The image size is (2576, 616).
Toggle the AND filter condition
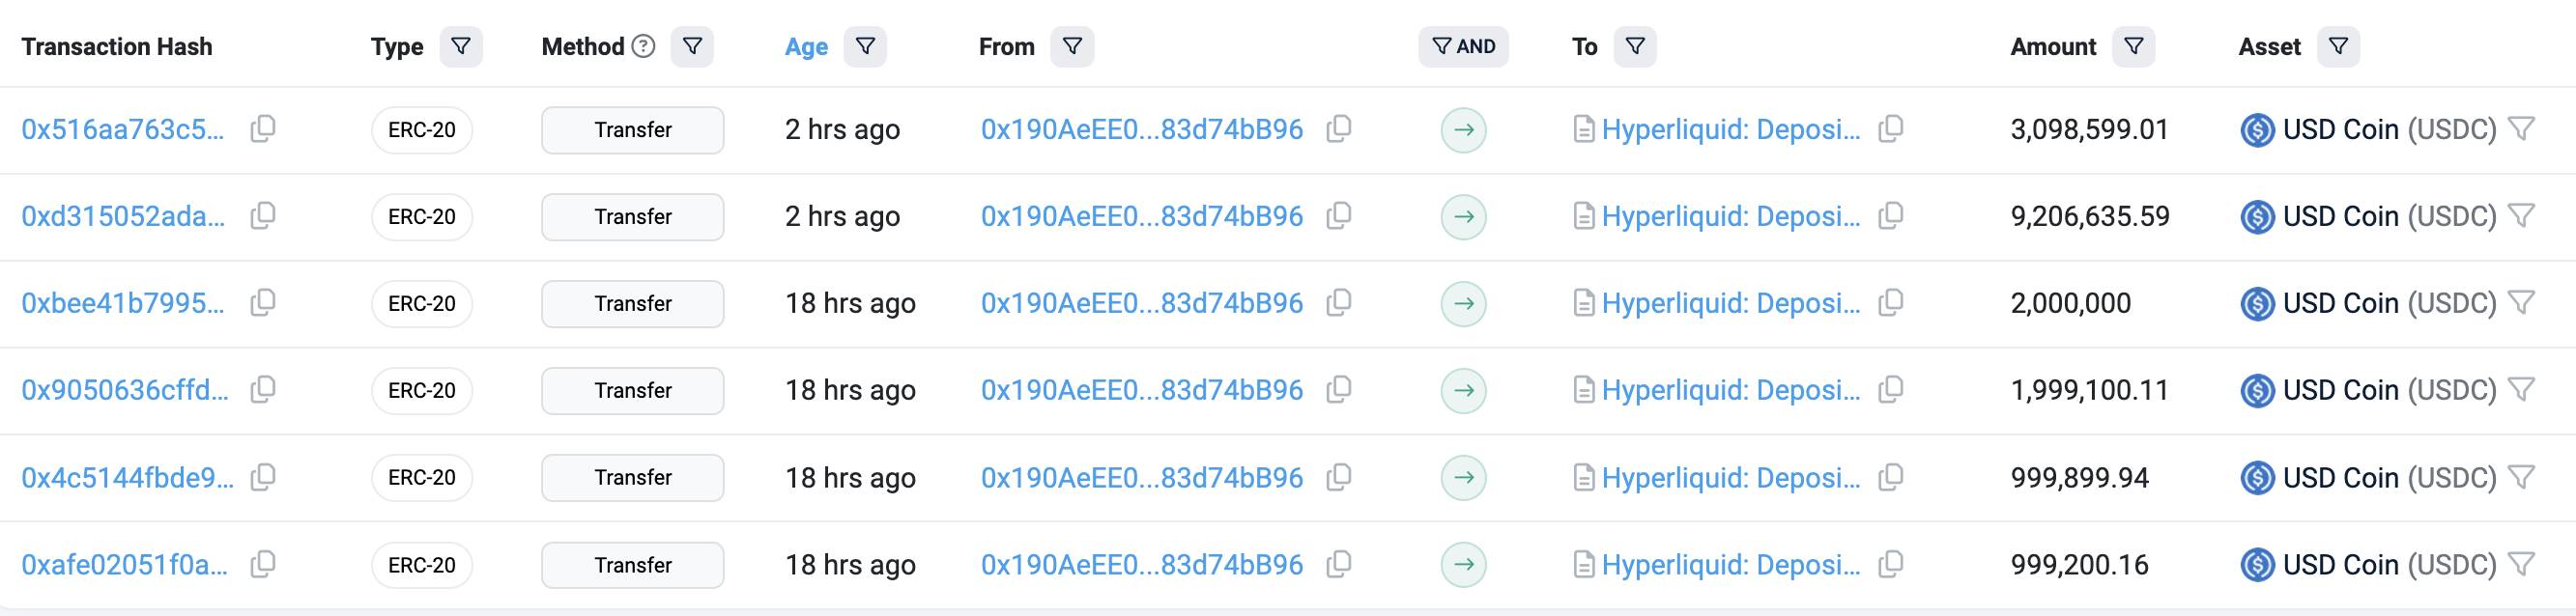pos(1463,46)
